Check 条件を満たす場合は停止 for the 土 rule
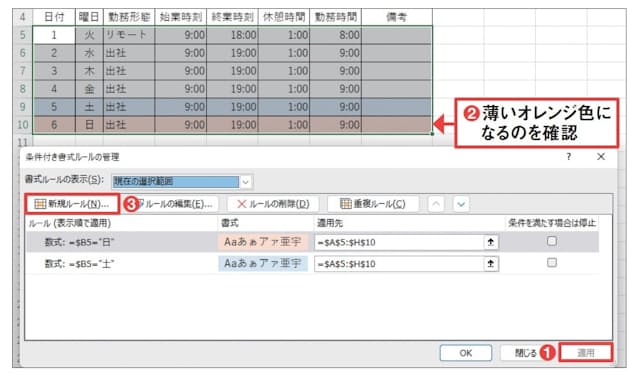This screenshot has height=377, width=638. click(552, 263)
